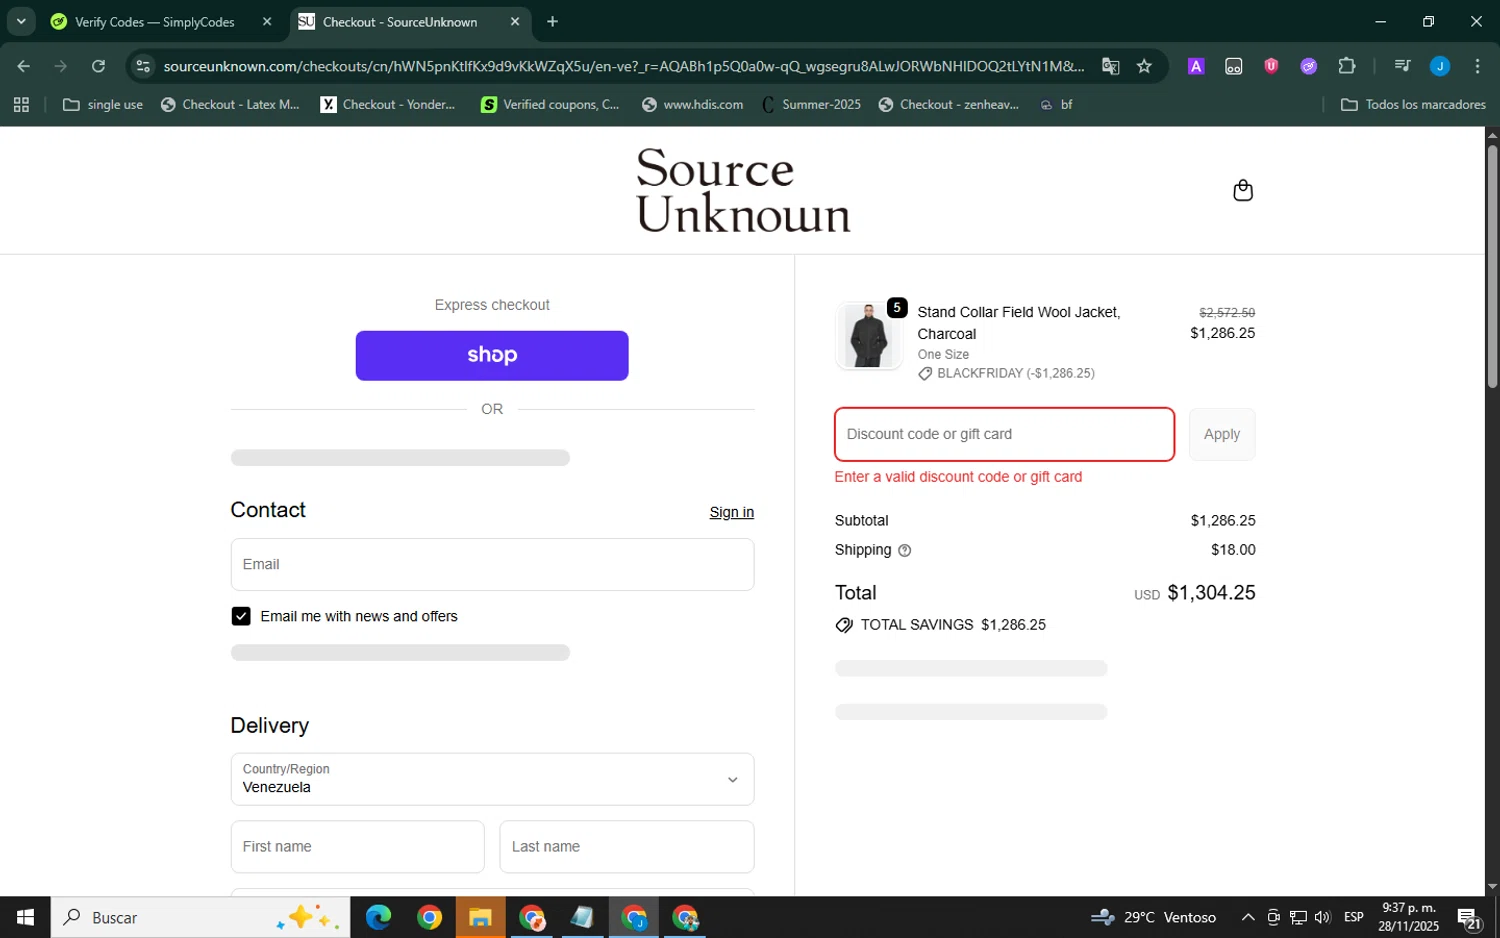Viewport: 1500px width, 938px height.
Task: Open the Chrome three-dot menu
Action: [x=1477, y=66]
